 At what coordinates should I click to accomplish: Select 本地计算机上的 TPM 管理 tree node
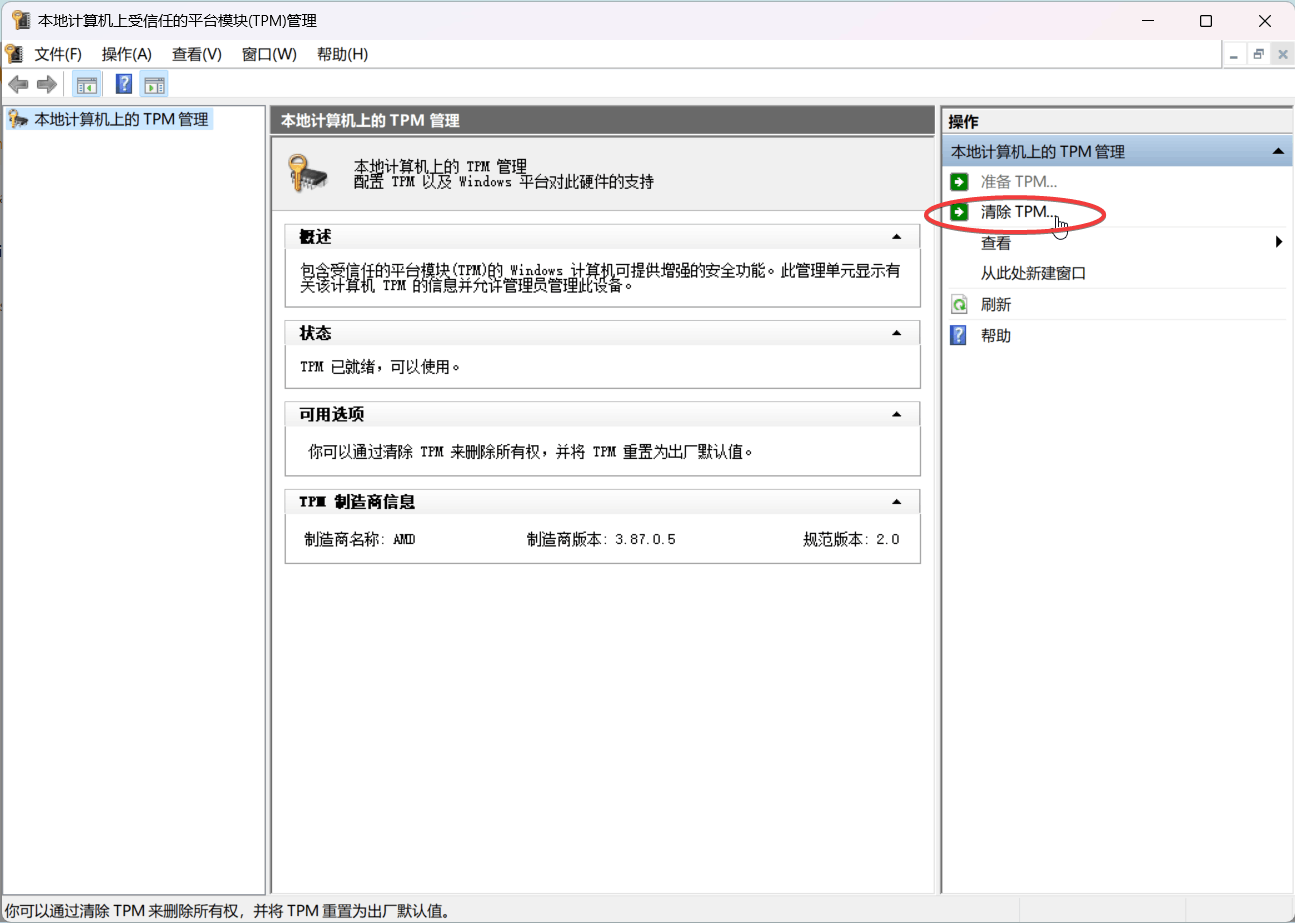pyautogui.click(x=121, y=119)
